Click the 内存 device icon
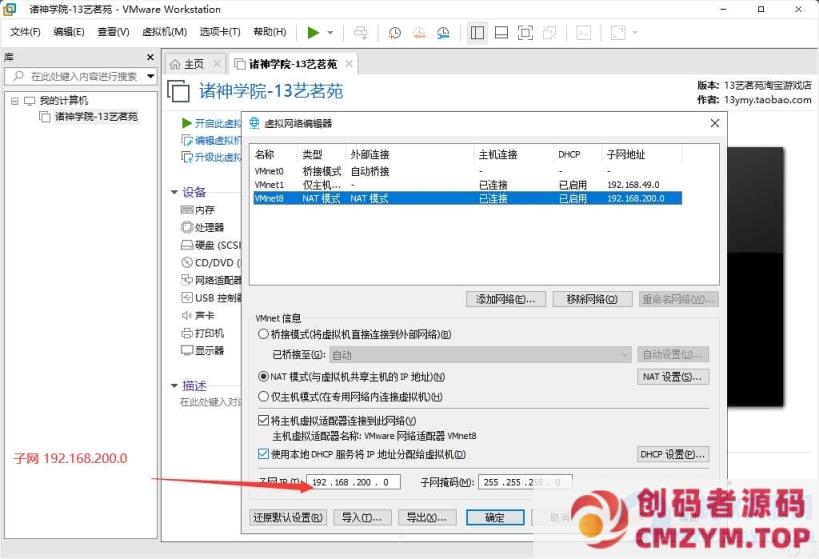 pyautogui.click(x=187, y=209)
